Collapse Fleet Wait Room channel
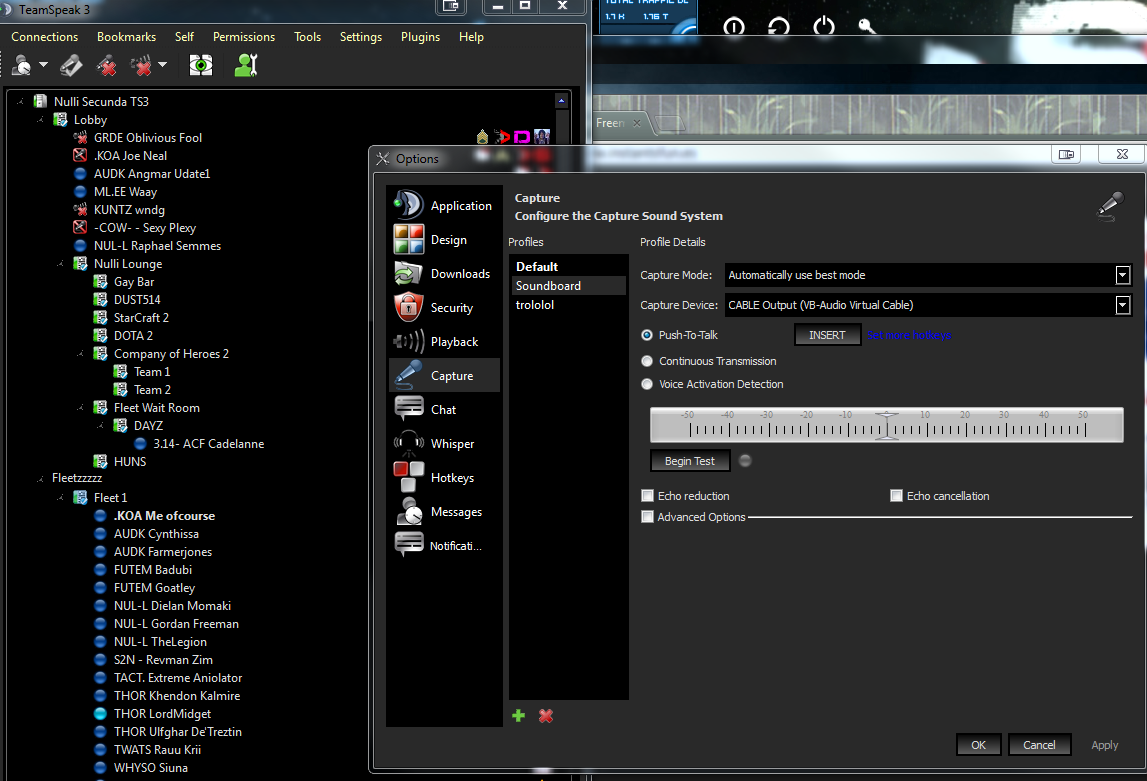The width and height of the screenshot is (1147, 781). pos(80,408)
